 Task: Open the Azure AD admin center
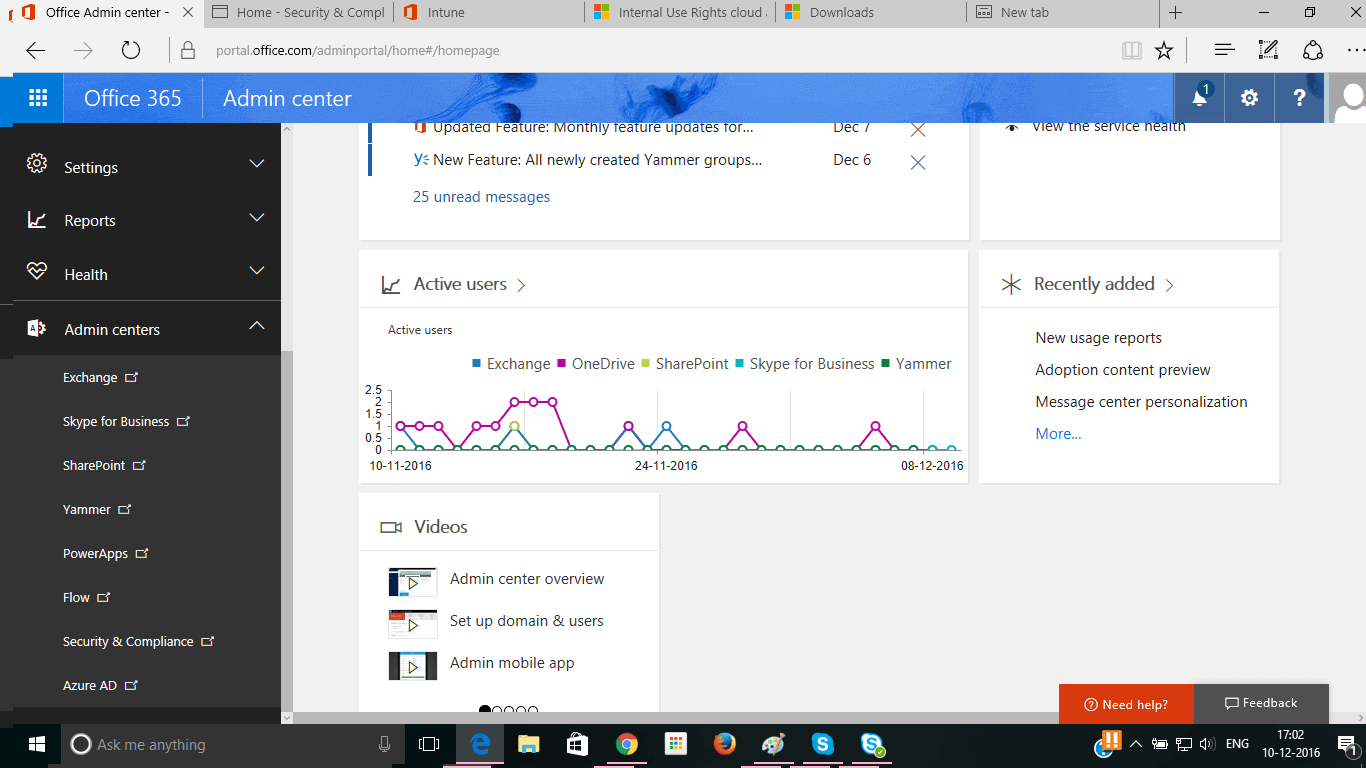coord(100,685)
